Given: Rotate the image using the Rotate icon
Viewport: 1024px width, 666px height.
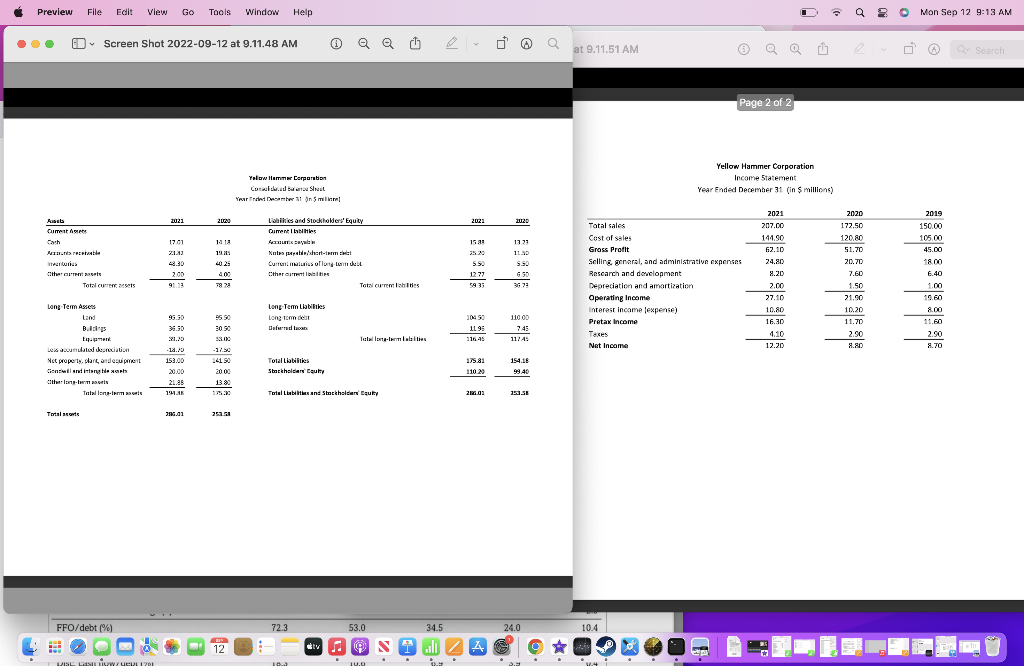Looking at the screenshot, I should pyautogui.click(x=502, y=44).
